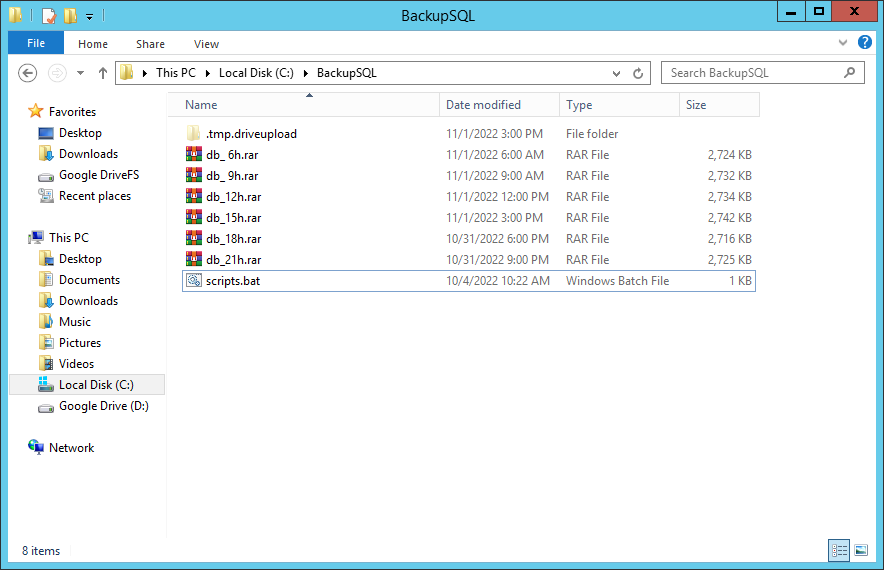Expand the ribbon with the chevron
Image resolution: width=884 pixels, height=570 pixels.
[843, 44]
